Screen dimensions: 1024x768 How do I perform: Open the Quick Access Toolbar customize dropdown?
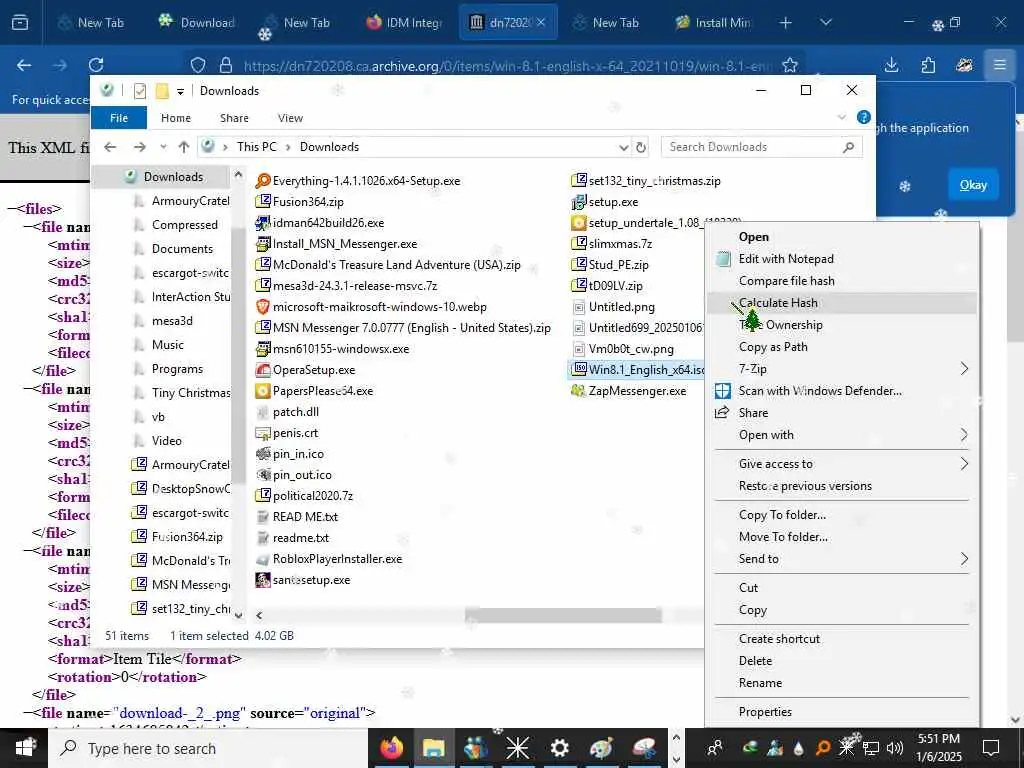coord(180,91)
